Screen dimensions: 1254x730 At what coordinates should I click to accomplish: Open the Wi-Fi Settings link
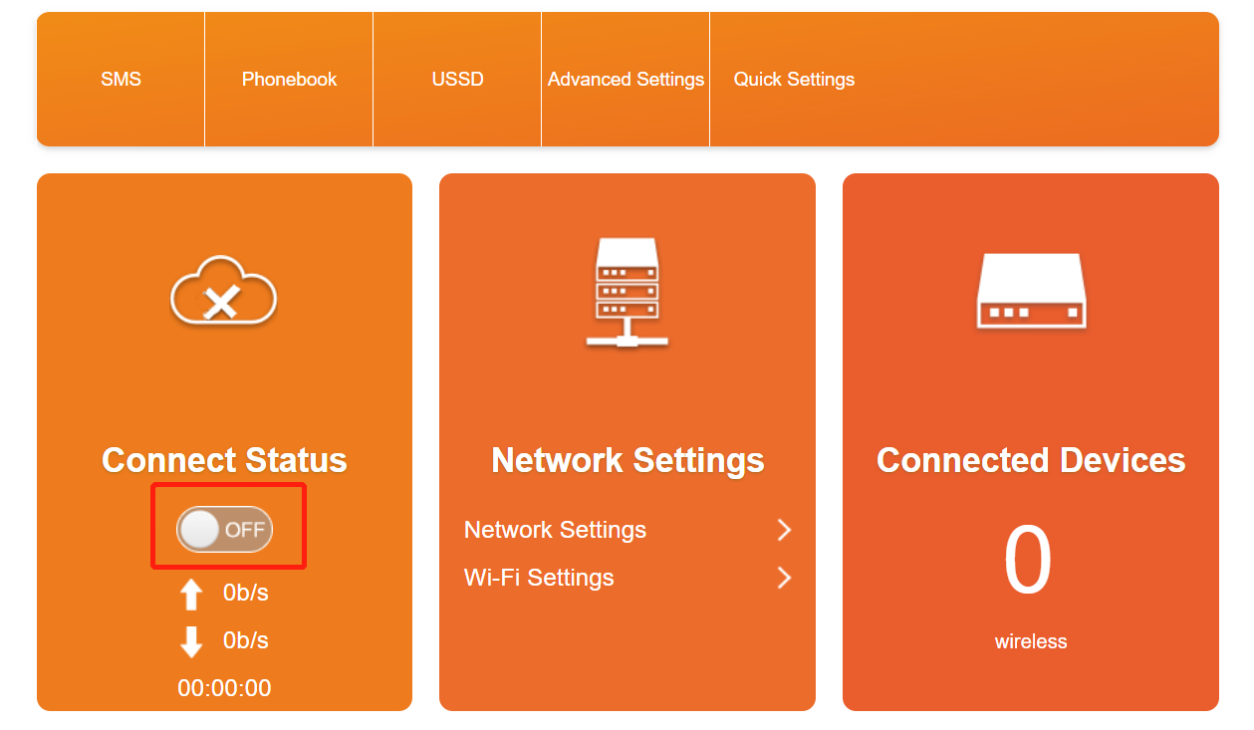pos(539,578)
